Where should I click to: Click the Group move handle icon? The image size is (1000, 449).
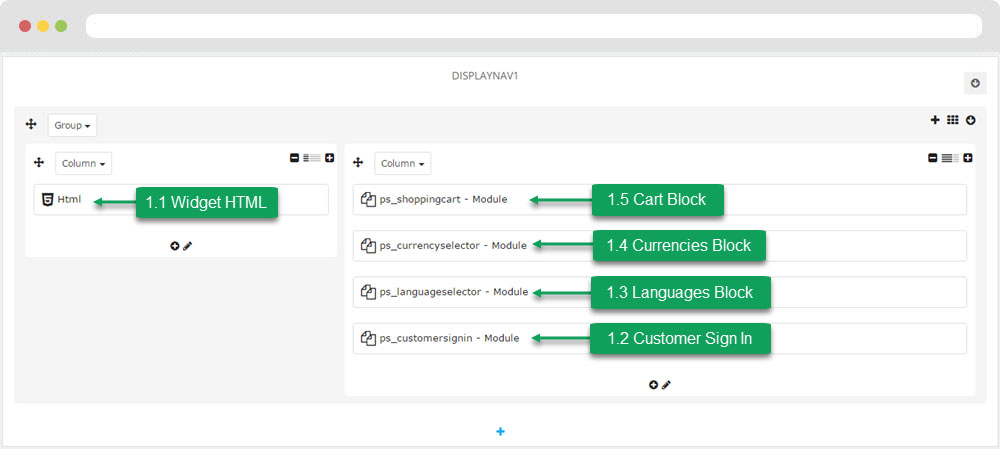coord(31,125)
